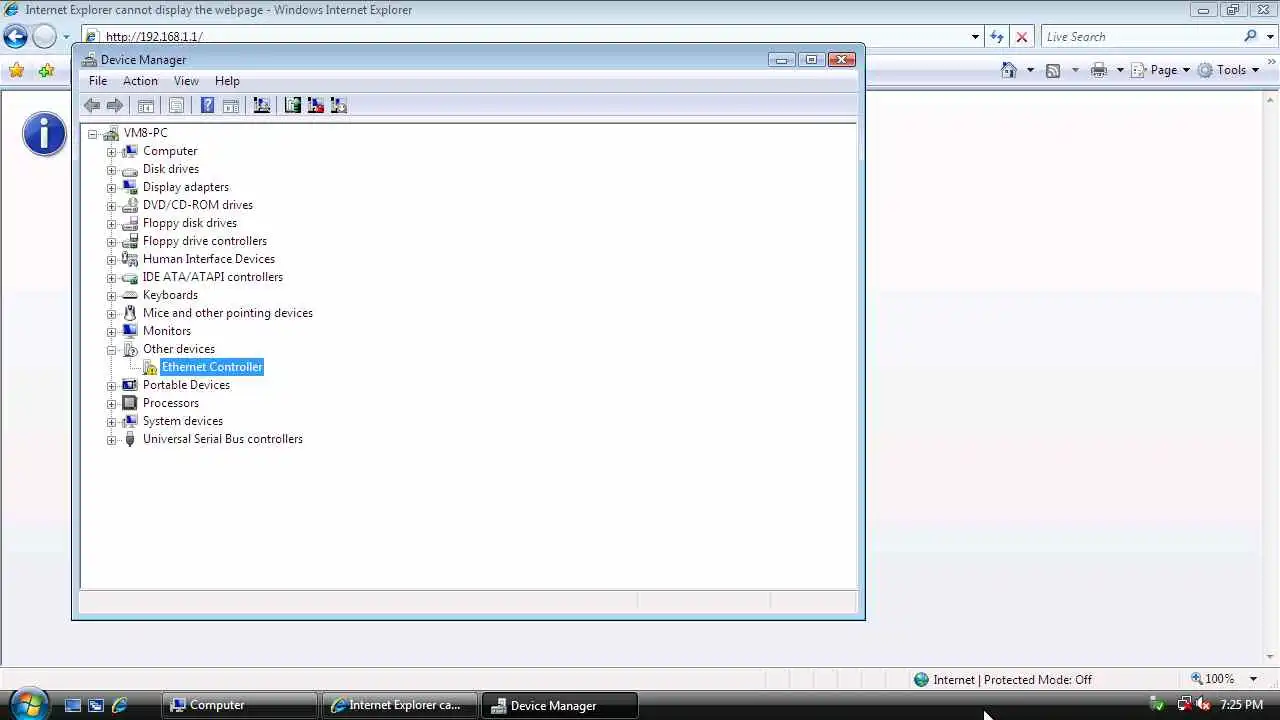
Task: Select Mice and other pointing devices
Action: [x=228, y=313]
